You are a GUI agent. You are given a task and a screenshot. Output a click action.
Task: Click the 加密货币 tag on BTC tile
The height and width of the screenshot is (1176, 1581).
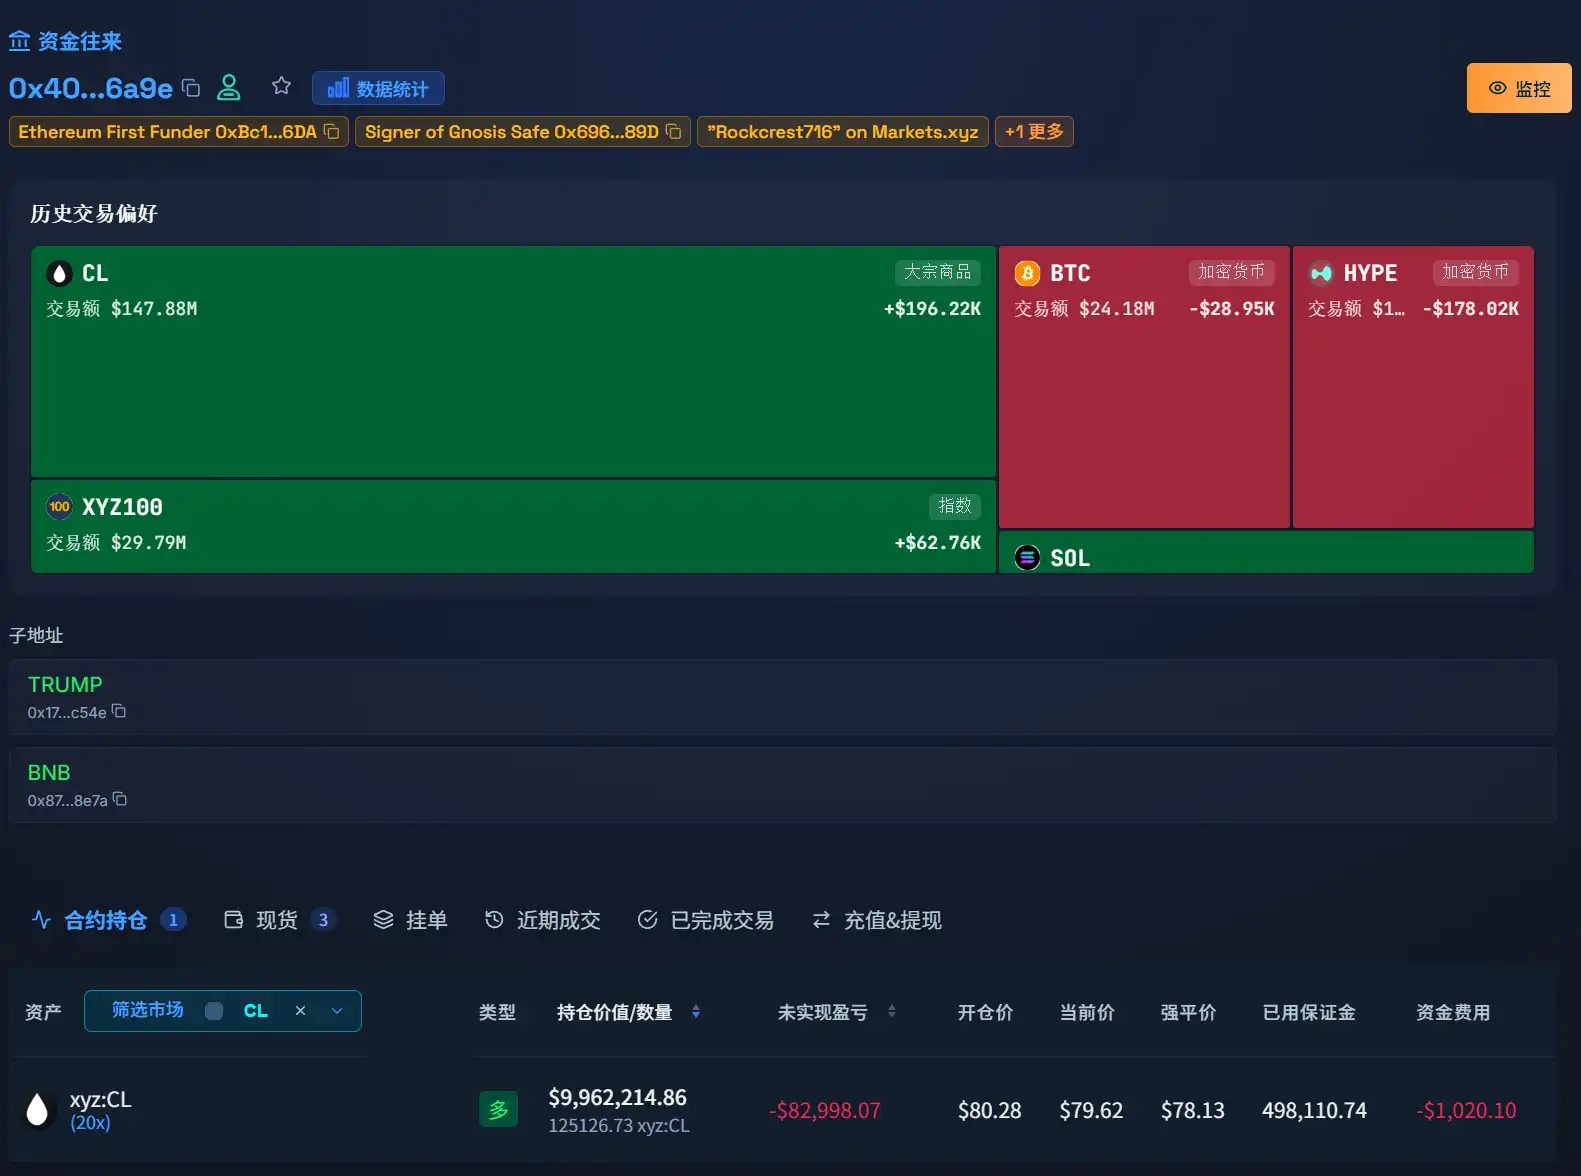click(1231, 272)
